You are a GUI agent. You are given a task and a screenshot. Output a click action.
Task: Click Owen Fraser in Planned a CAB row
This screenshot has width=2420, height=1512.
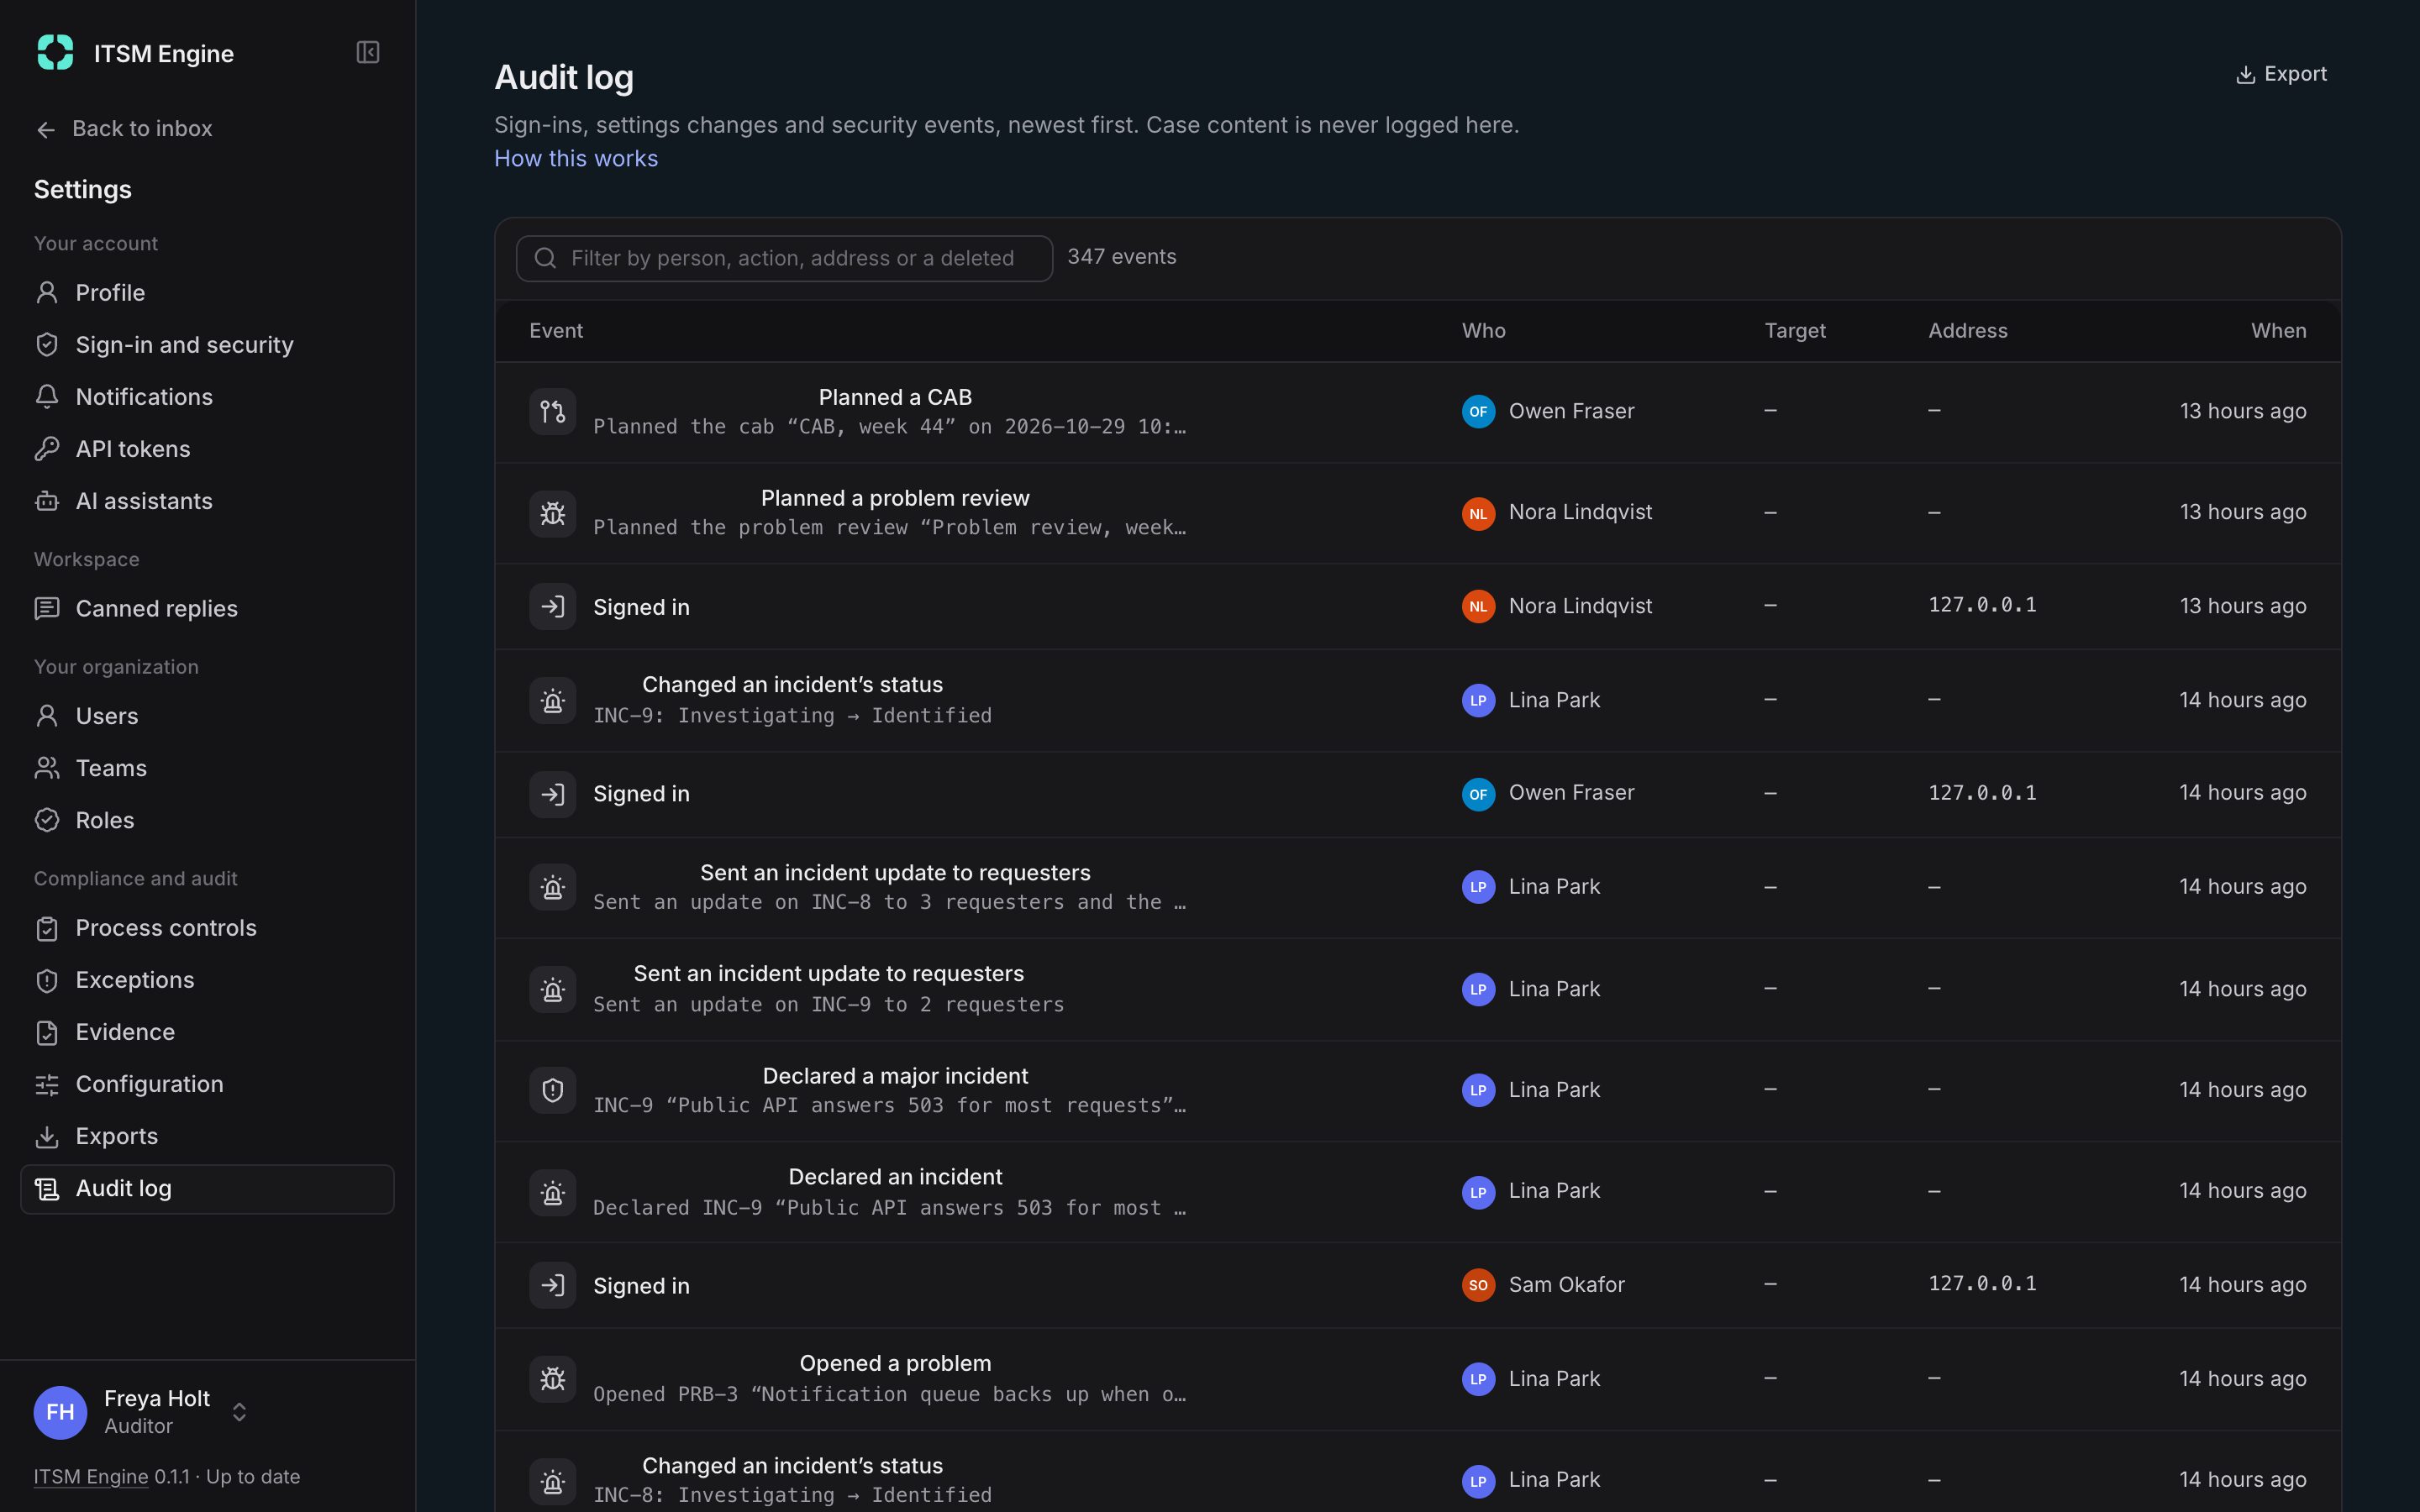pos(1571,411)
